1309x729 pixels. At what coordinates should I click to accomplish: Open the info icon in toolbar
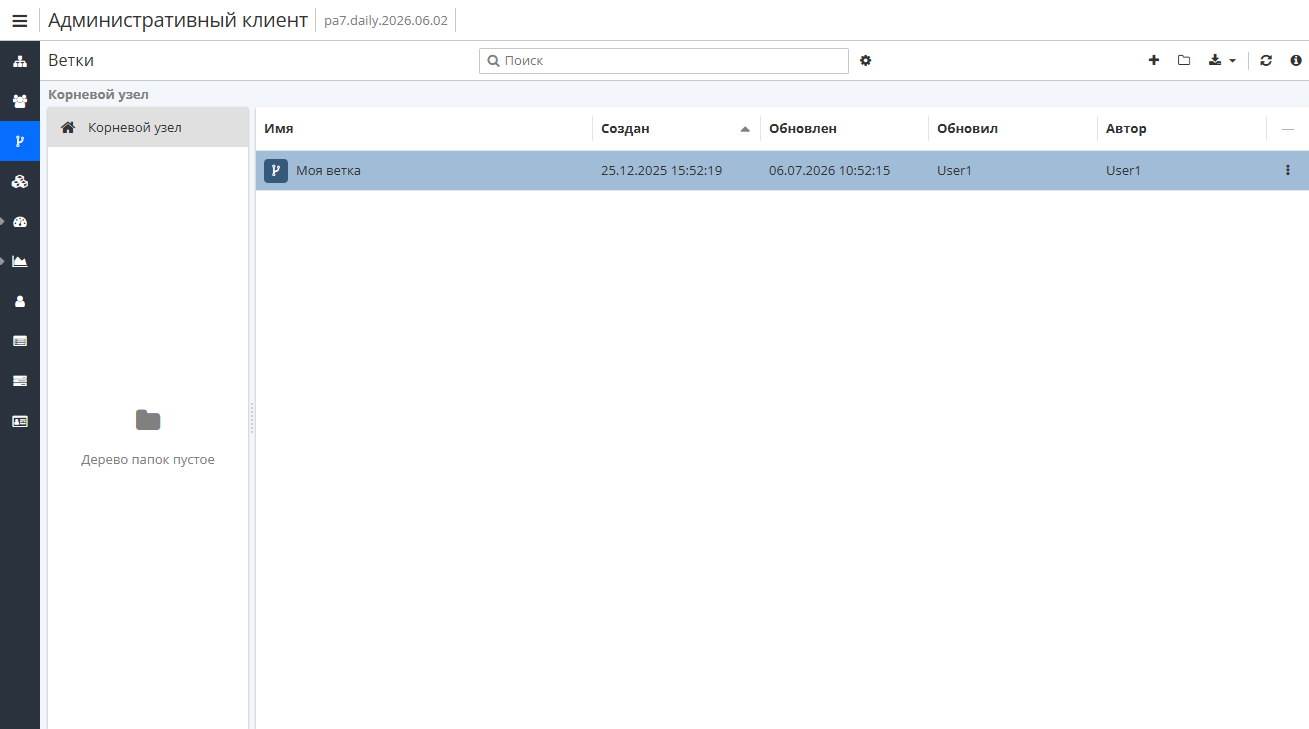click(1296, 61)
